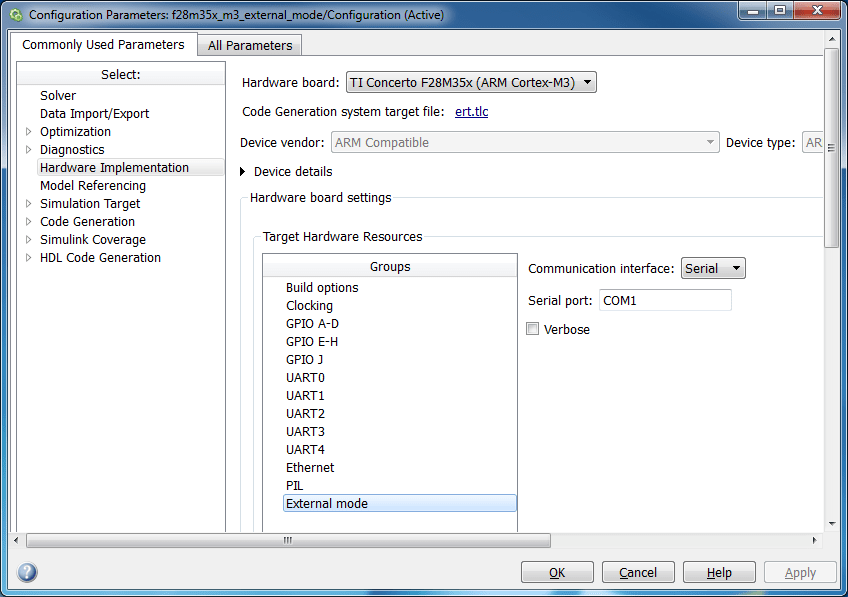Click the OK button
Image resolution: width=848 pixels, height=597 pixels.
(x=557, y=573)
